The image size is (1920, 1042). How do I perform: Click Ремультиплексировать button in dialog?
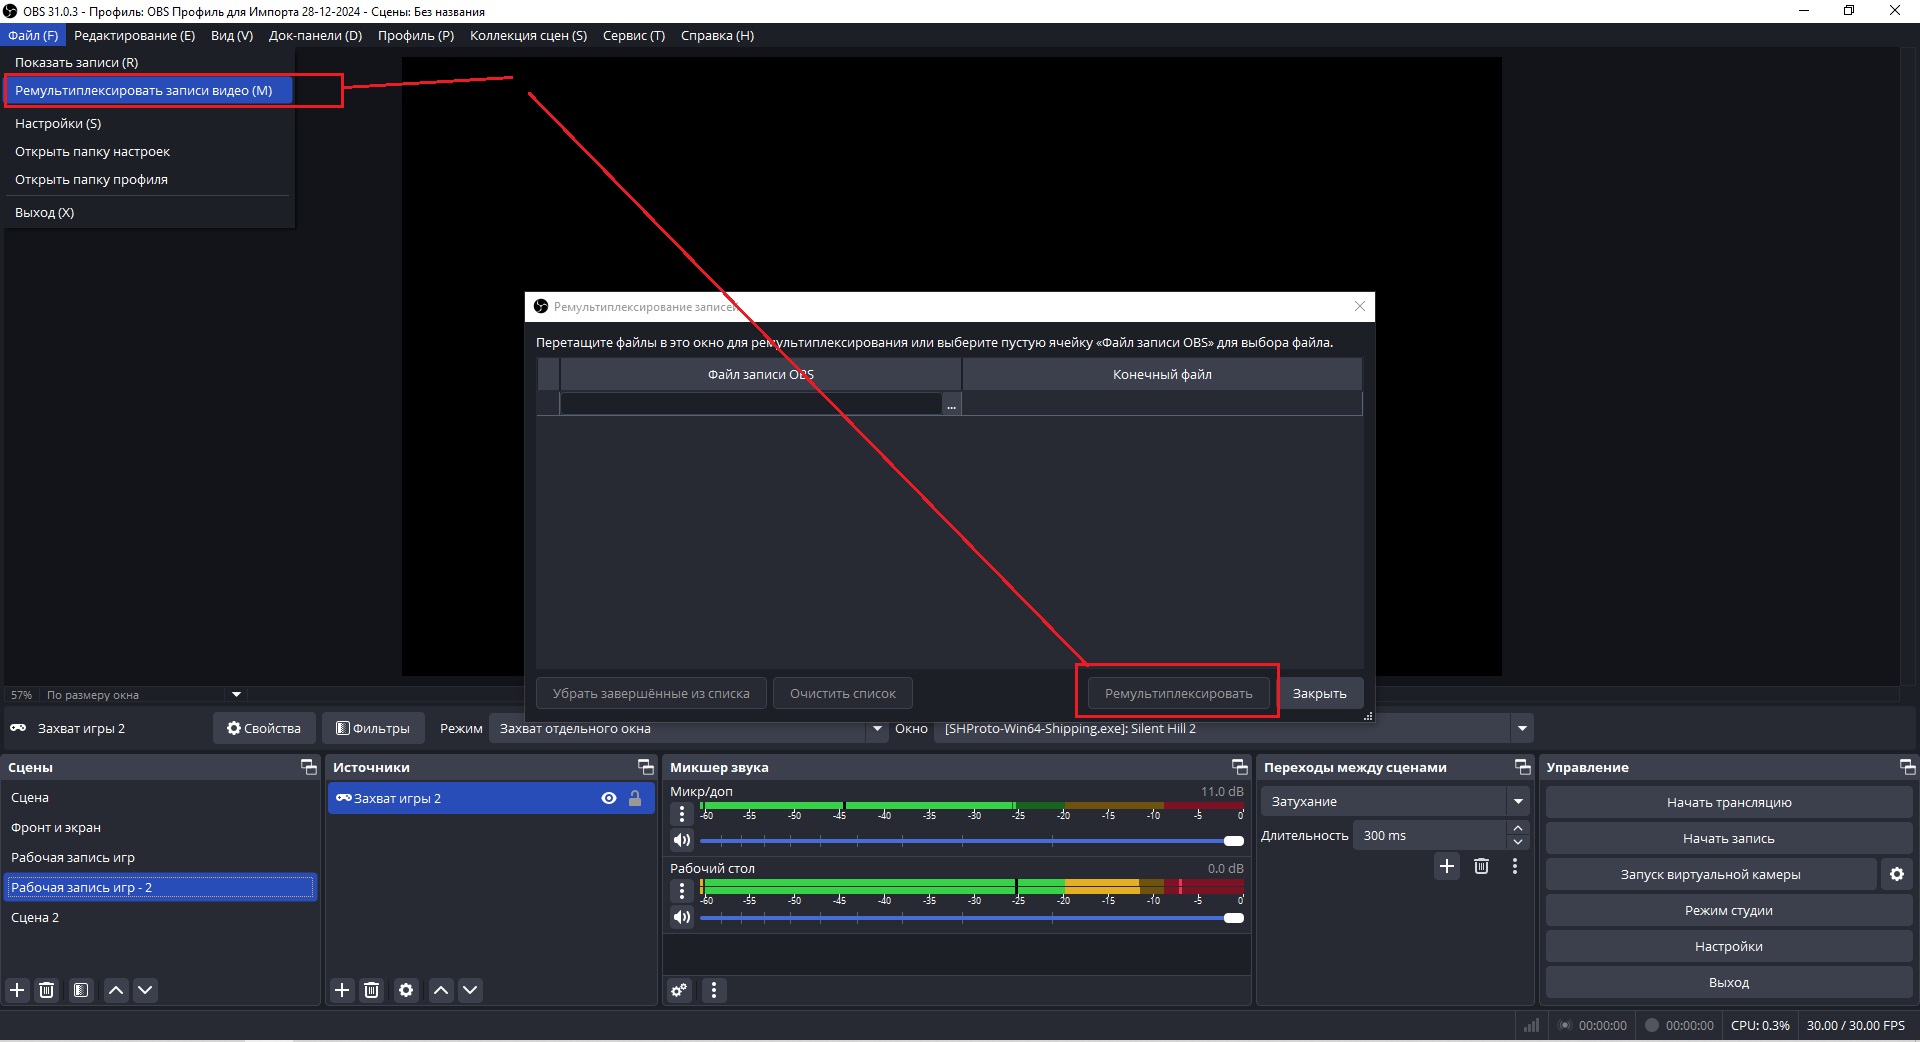coord(1178,693)
